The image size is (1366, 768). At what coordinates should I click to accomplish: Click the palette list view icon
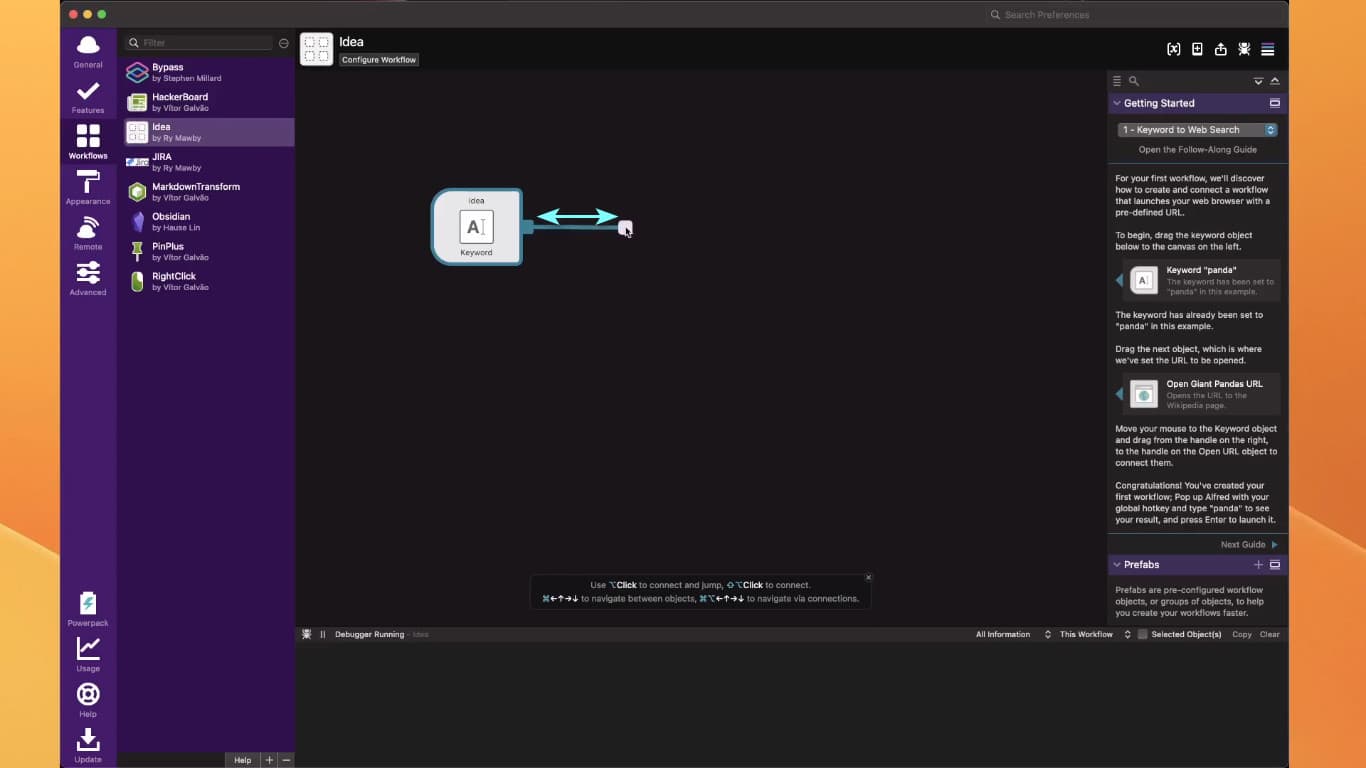tap(1117, 81)
